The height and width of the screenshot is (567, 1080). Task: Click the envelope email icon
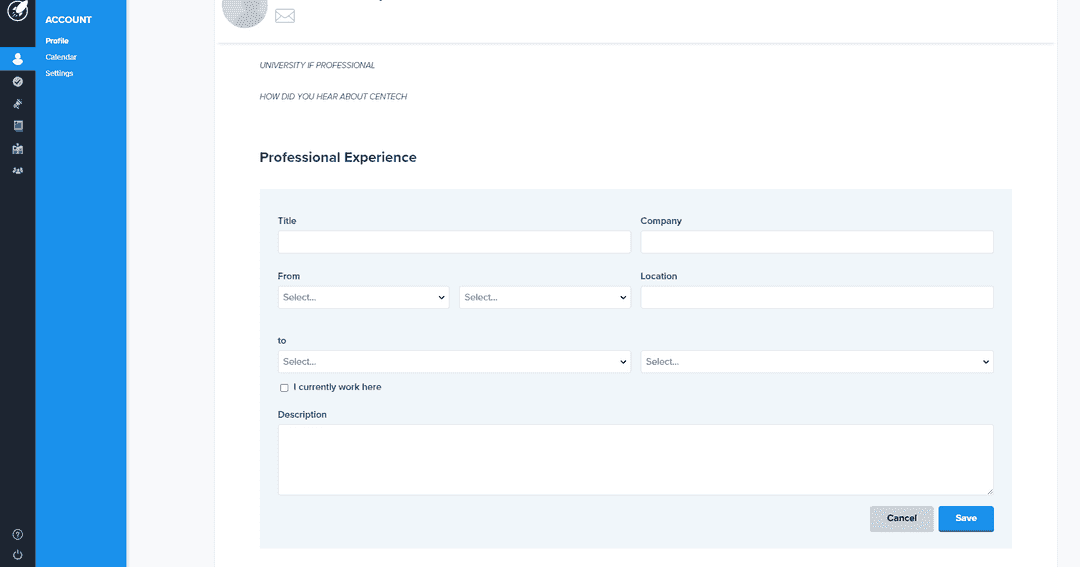pyautogui.click(x=285, y=15)
